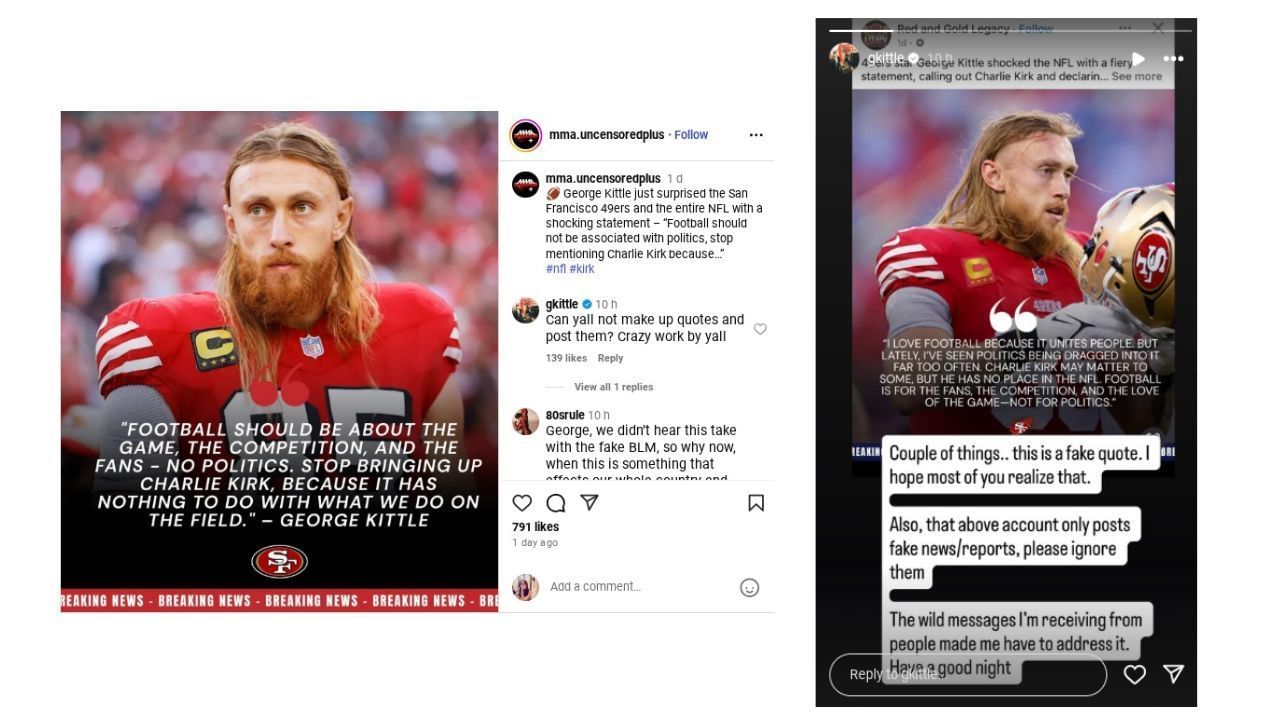This screenshot has height=720, width=1280.
Task: Open mma.uncensoredplus profile avatar in header
Action: pos(526,135)
